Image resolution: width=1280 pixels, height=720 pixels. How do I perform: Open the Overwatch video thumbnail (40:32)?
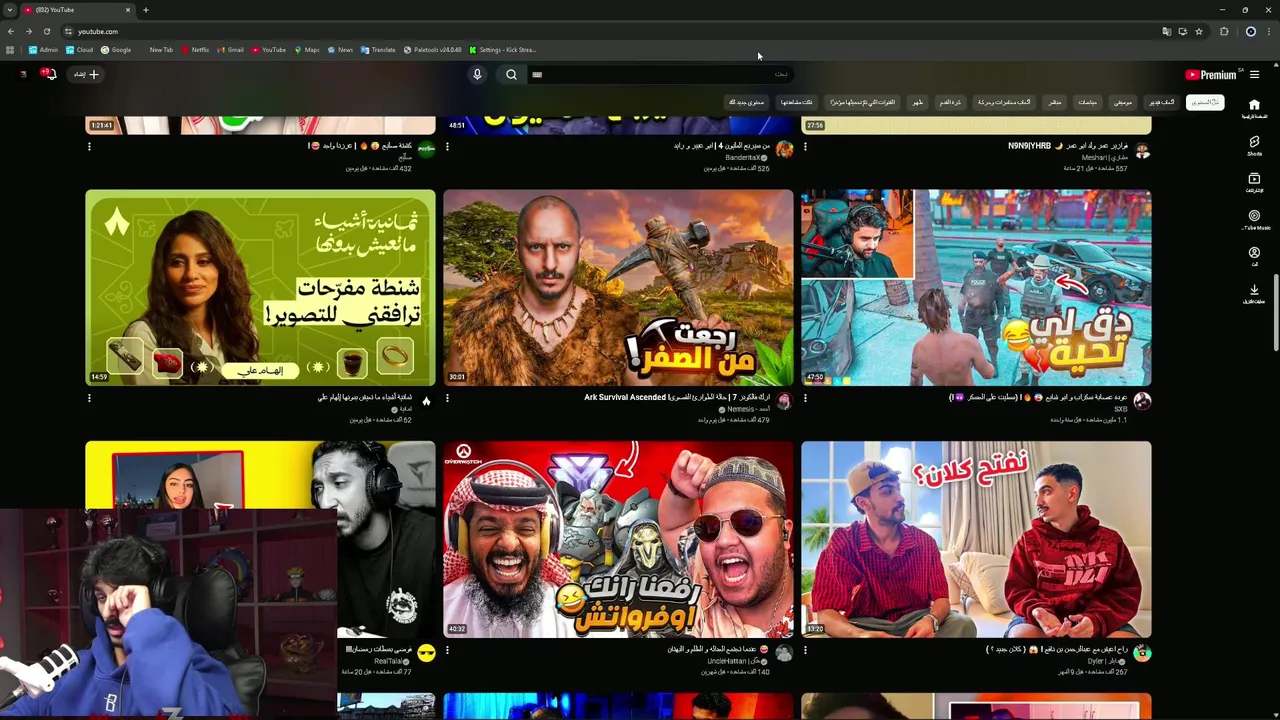point(618,539)
